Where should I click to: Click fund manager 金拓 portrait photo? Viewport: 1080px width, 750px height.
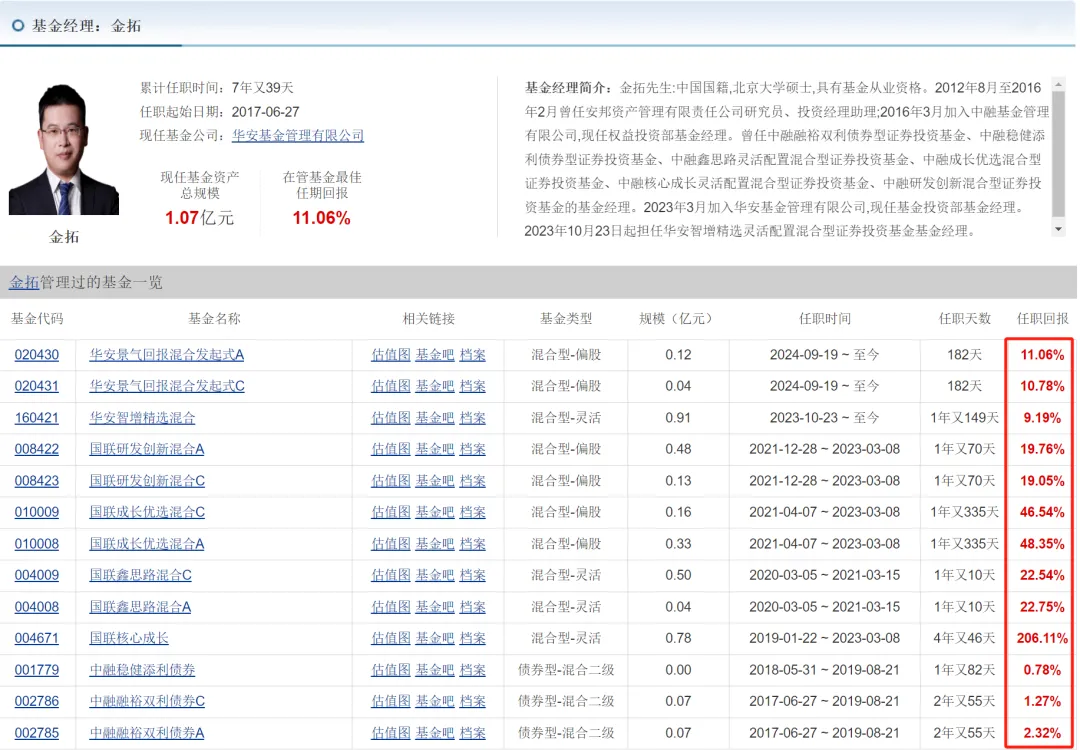tap(63, 149)
